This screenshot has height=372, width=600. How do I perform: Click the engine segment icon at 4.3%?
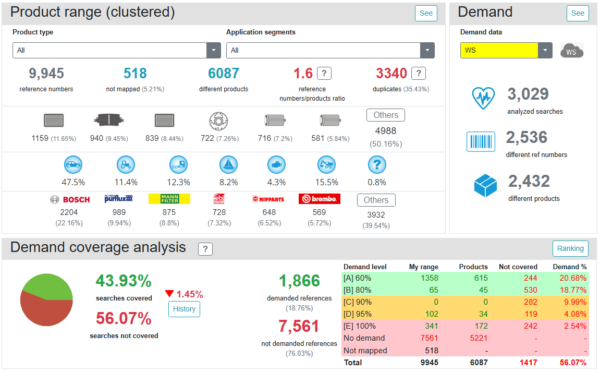pos(276,165)
